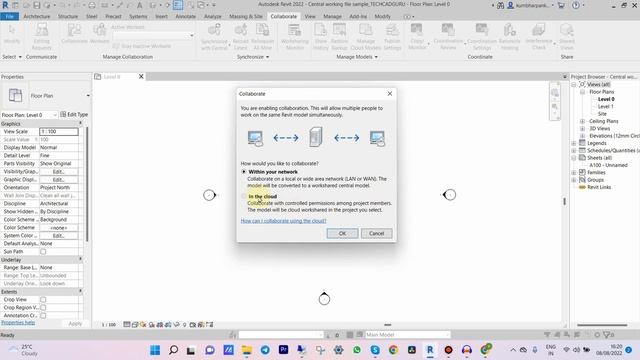Image resolution: width=640 pixels, height=360 pixels.
Task: Close the Collaborate dialog with the X
Action: [x=390, y=94]
